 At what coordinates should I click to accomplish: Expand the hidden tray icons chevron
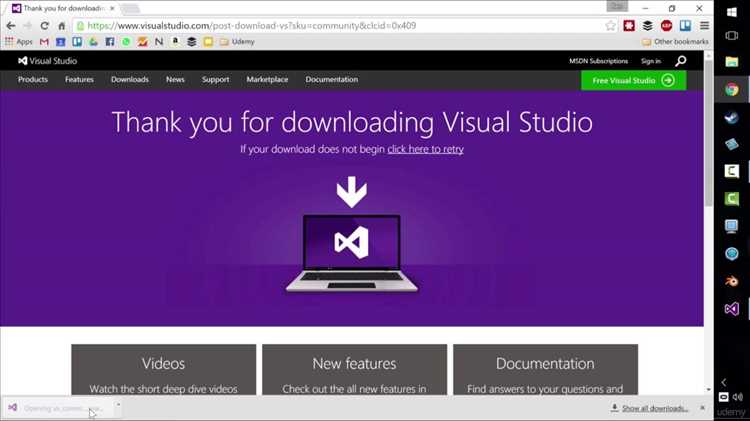point(724,382)
